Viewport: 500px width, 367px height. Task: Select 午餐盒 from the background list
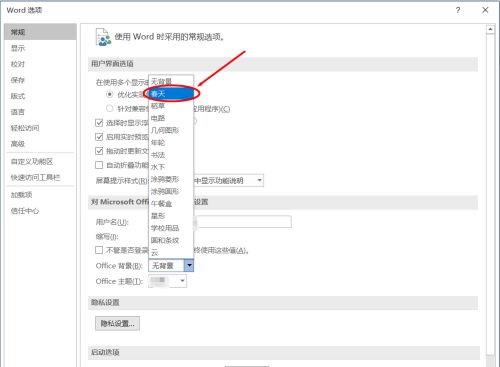point(171,203)
